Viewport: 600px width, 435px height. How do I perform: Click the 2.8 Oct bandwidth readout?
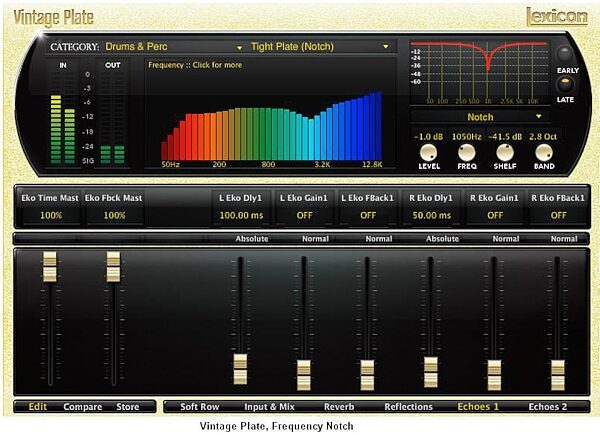pos(543,137)
